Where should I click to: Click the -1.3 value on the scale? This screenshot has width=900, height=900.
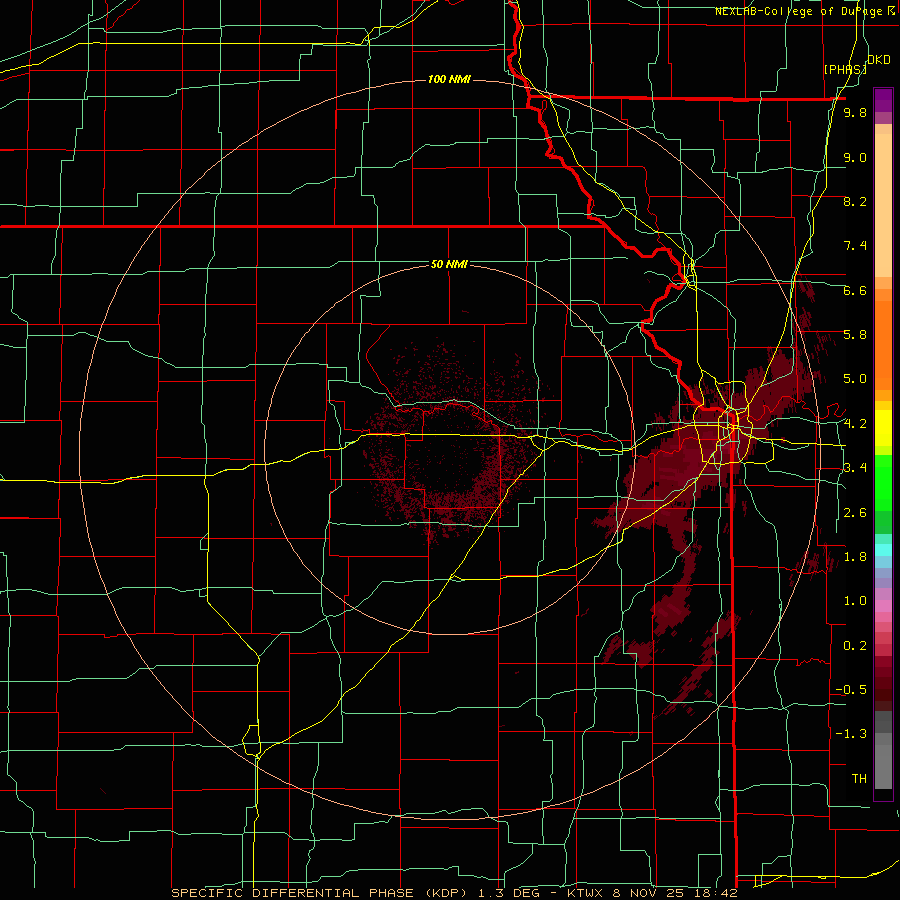pos(851,734)
